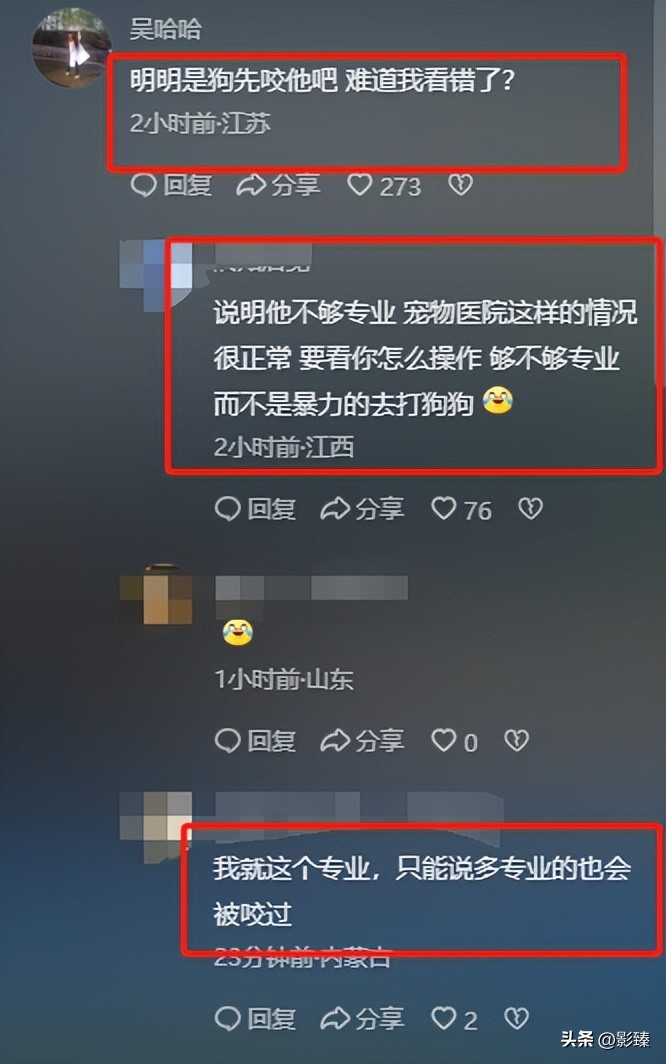Screen dimensions: 666x1064
Task: Like the 山东 emoji comment with 0 likes
Action: [455, 741]
